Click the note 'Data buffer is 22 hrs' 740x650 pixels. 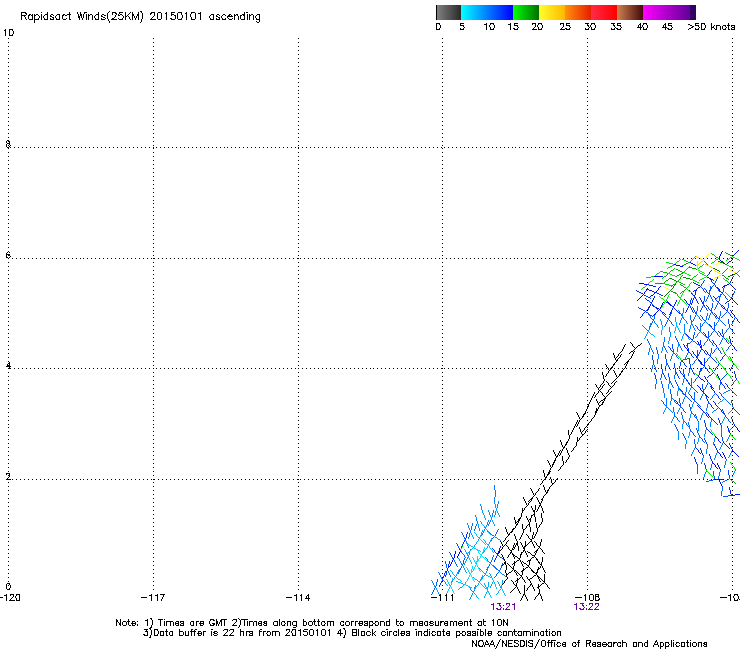[x=204, y=633]
